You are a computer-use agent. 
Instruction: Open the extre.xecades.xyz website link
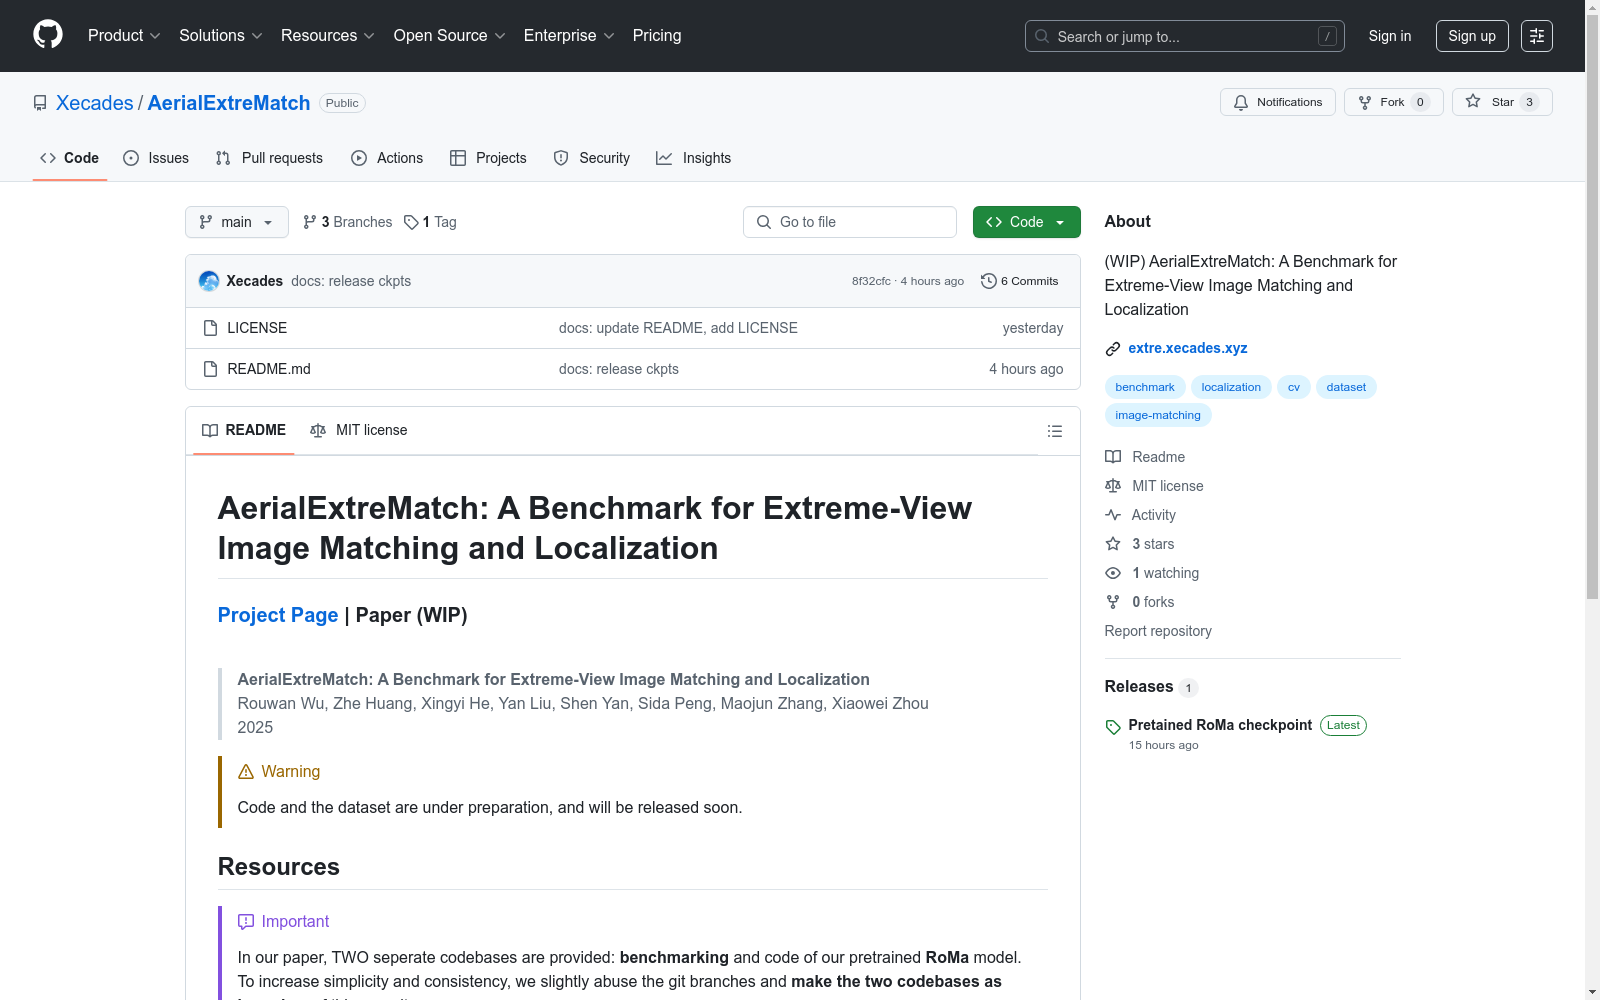[x=1188, y=348]
